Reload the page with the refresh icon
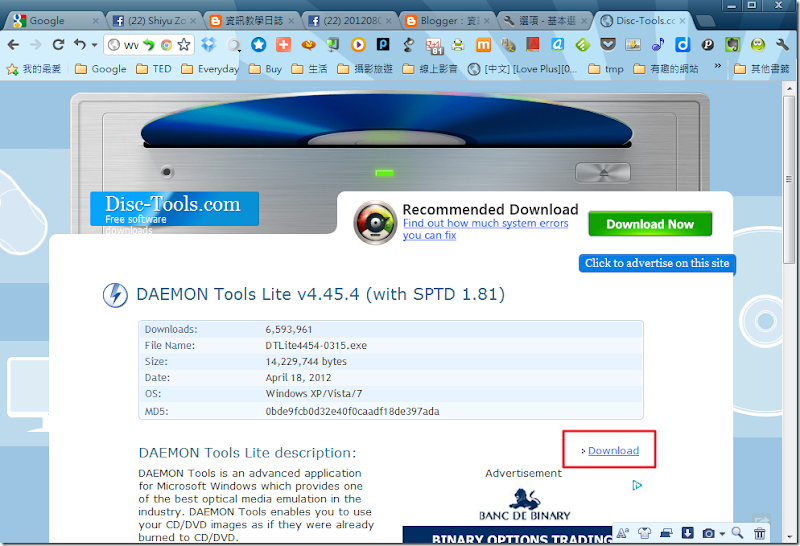Screen dimensions: 800x546 click(x=58, y=45)
